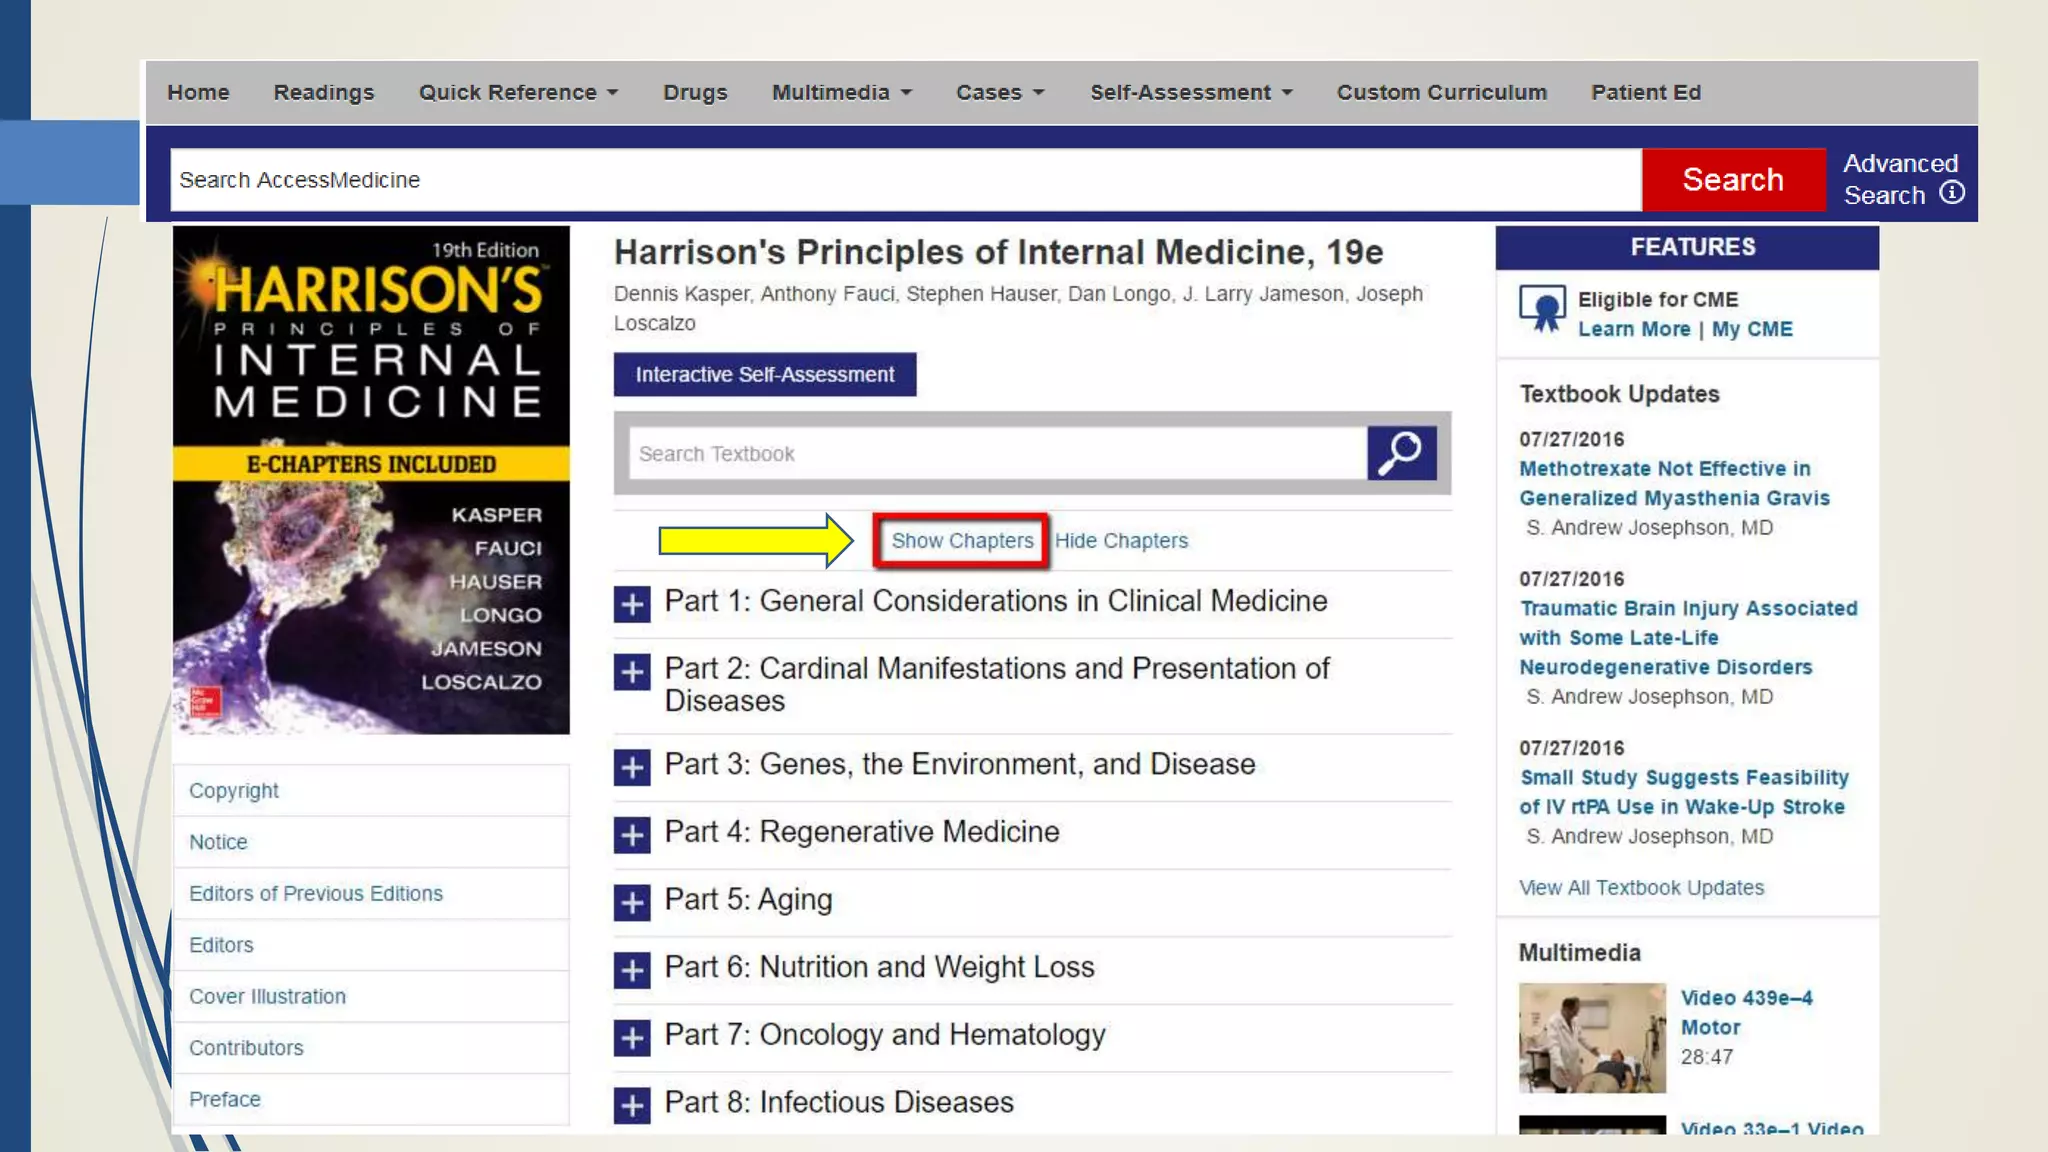Click the Interactive Self-Assessment button

point(765,374)
